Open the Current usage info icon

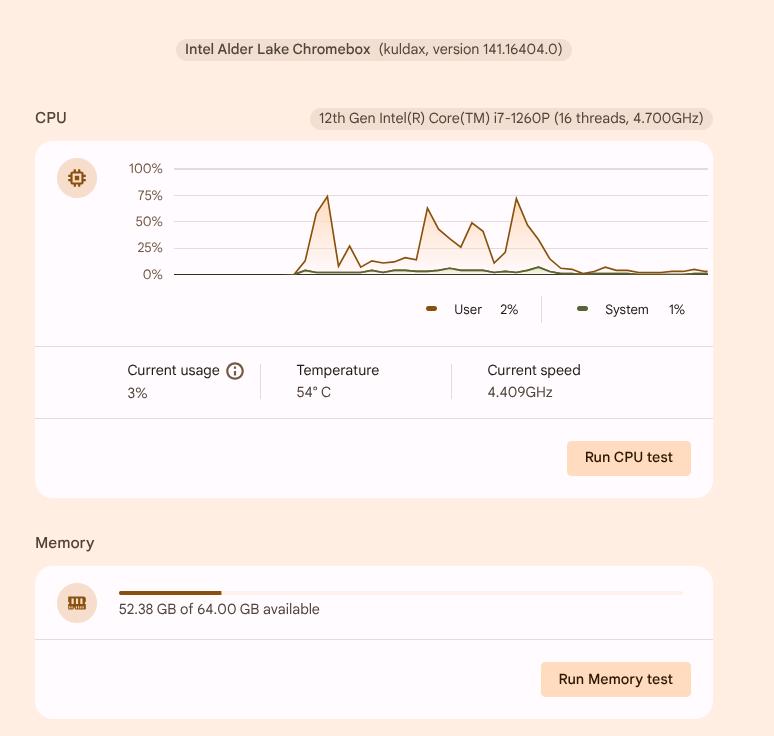235,371
